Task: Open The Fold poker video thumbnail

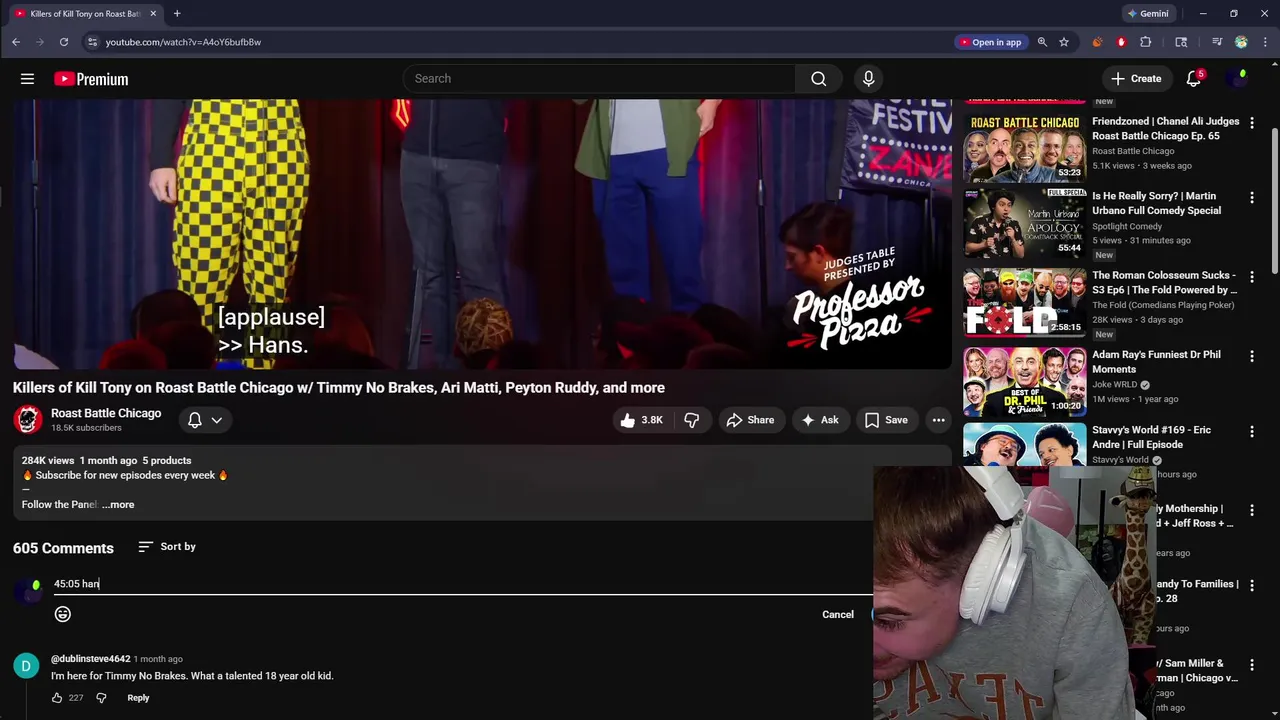Action: pyautogui.click(x=1024, y=302)
